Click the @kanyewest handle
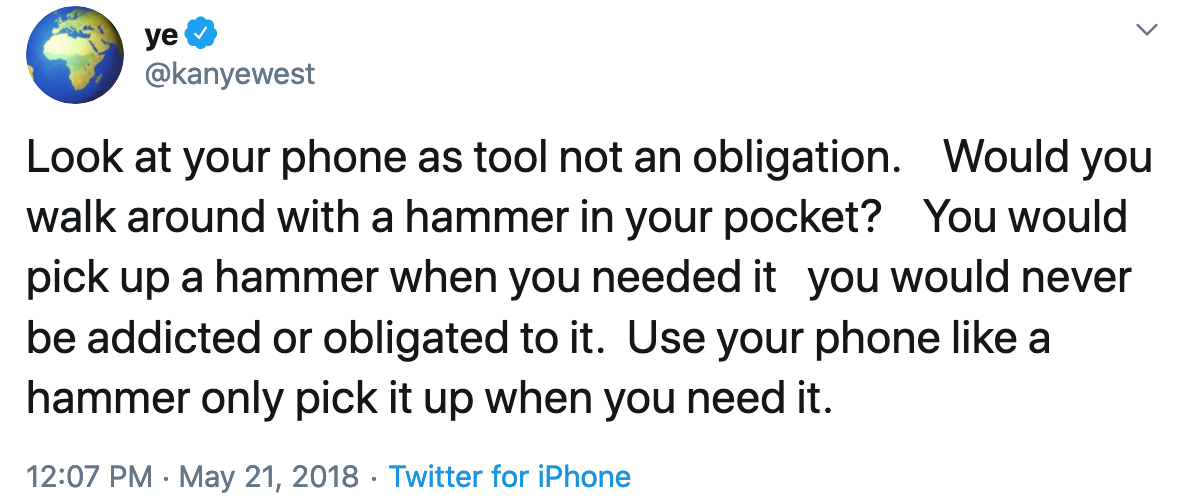 (230, 74)
